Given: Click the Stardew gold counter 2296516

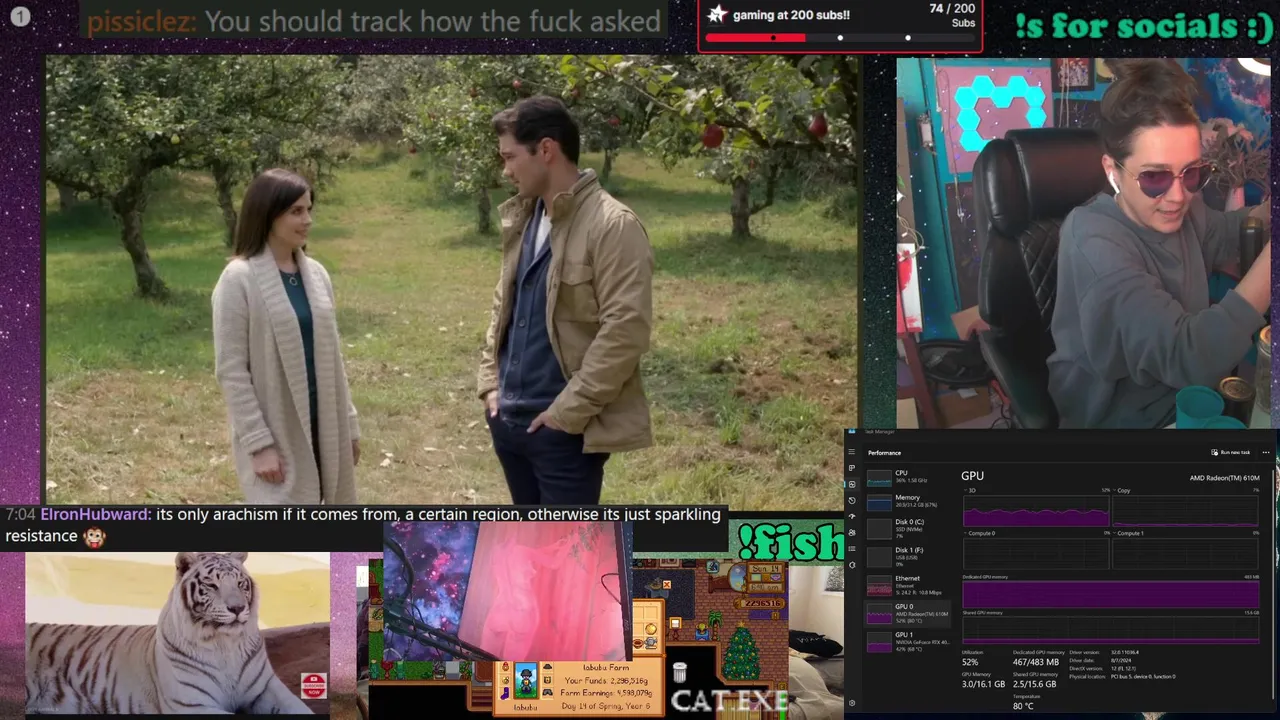Looking at the screenshot, I should (x=760, y=603).
